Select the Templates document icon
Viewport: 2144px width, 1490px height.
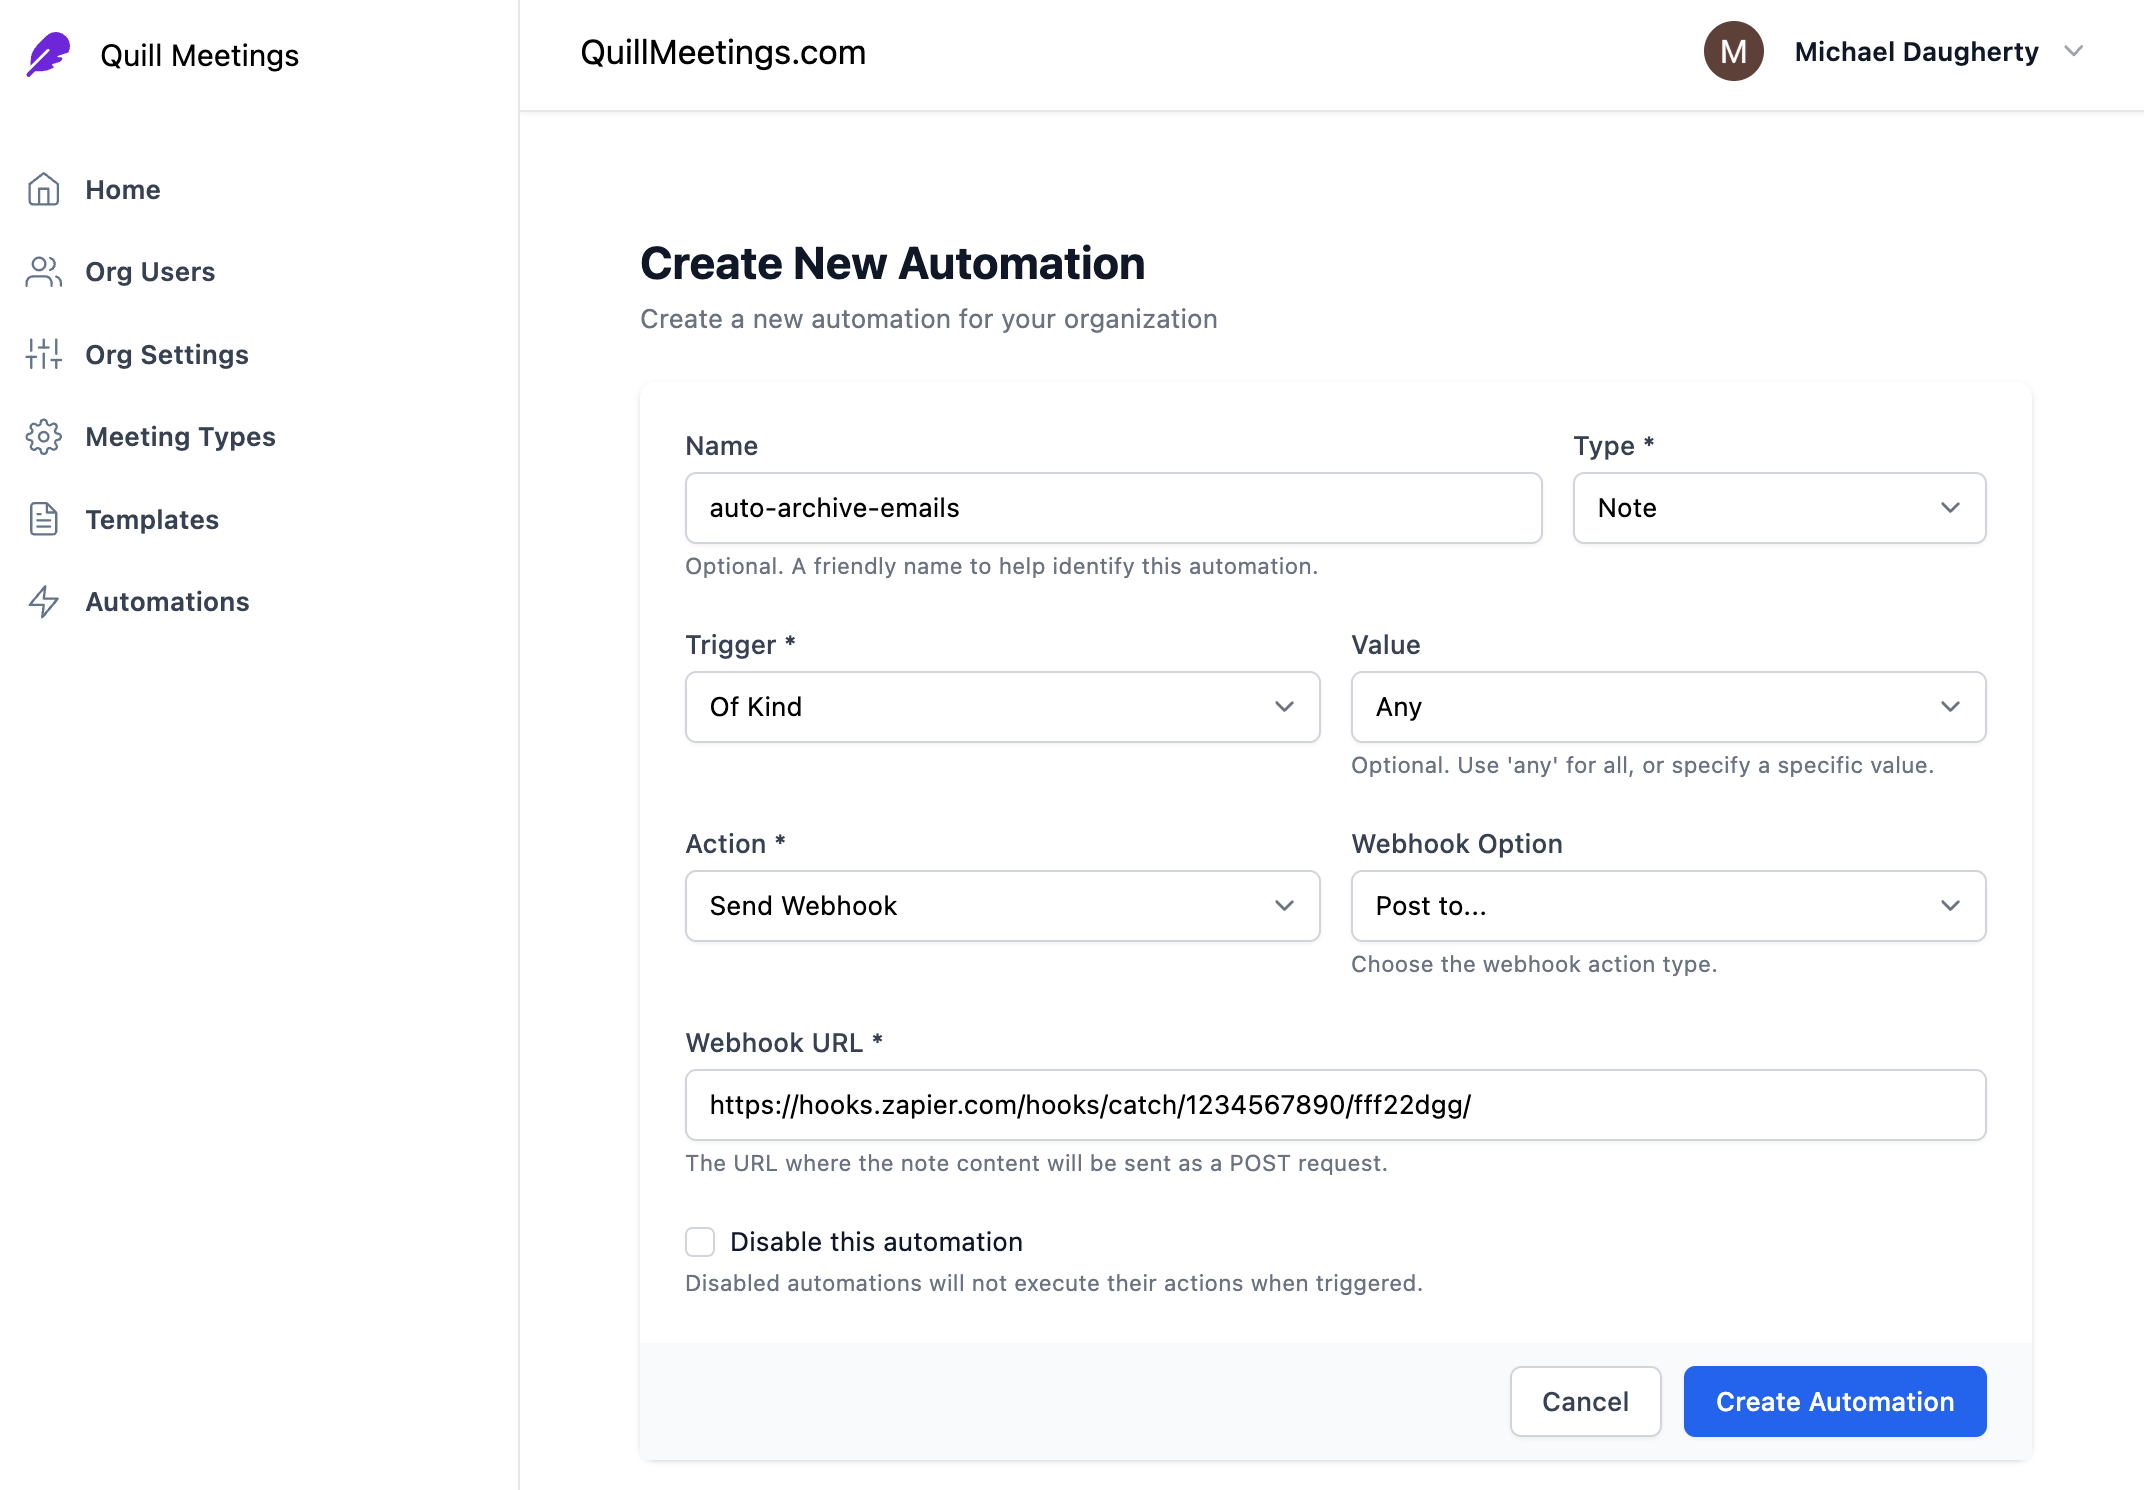43,519
